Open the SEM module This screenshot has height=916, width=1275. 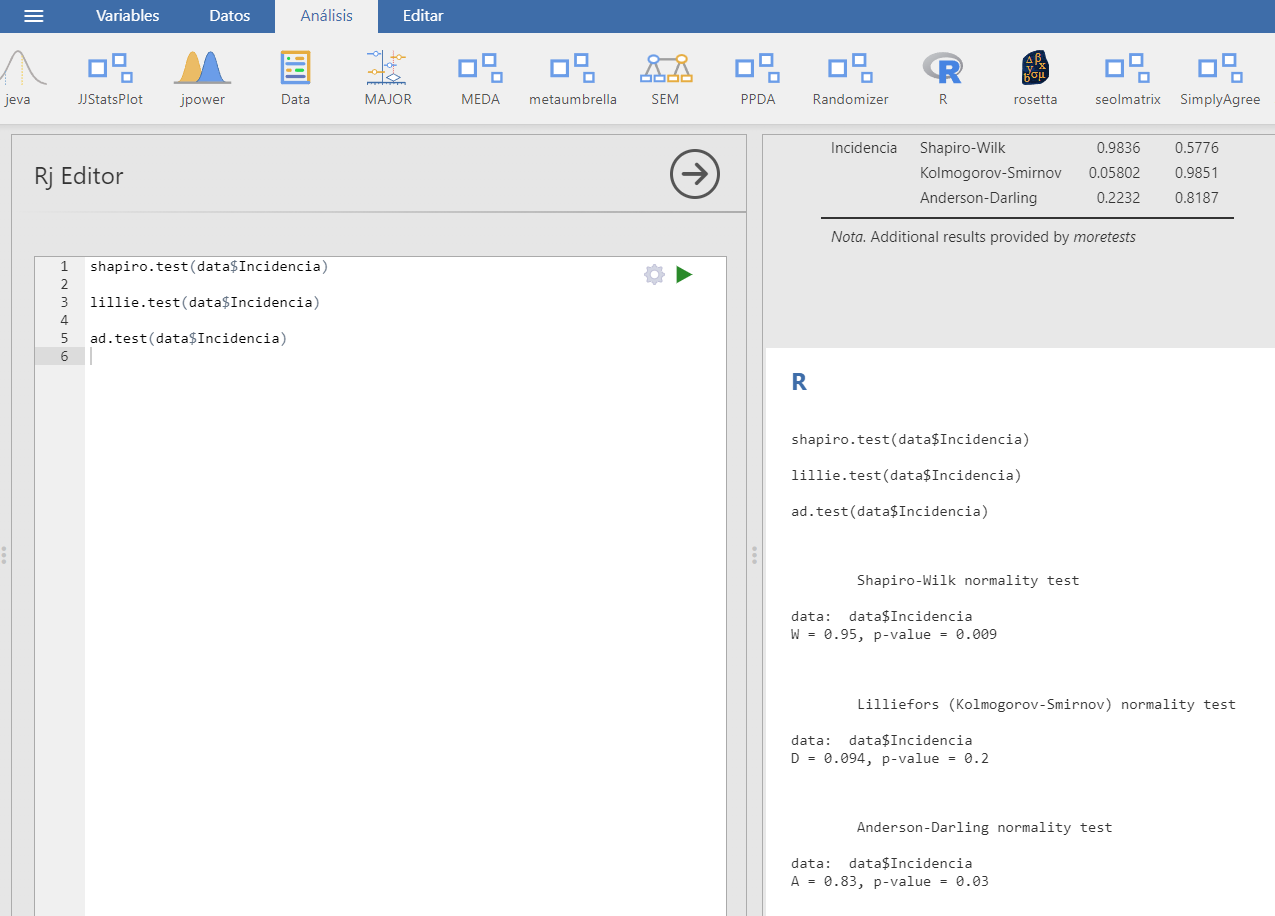(665, 78)
